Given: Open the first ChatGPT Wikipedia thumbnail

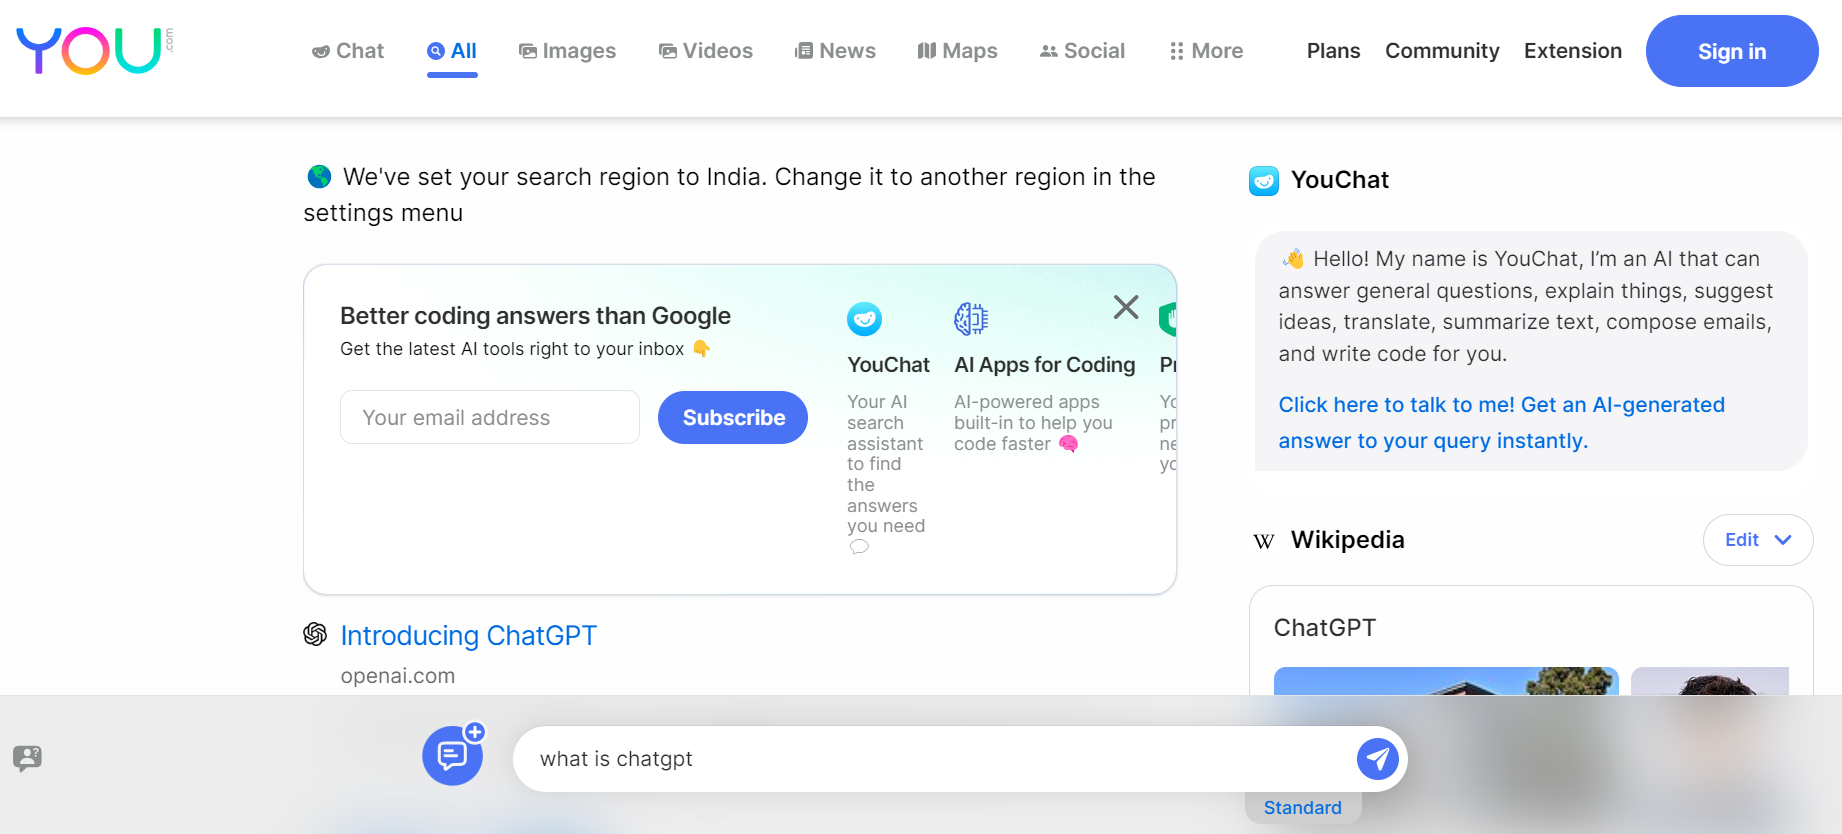Looking at the screenshot, I should (x=1446, y=681).
